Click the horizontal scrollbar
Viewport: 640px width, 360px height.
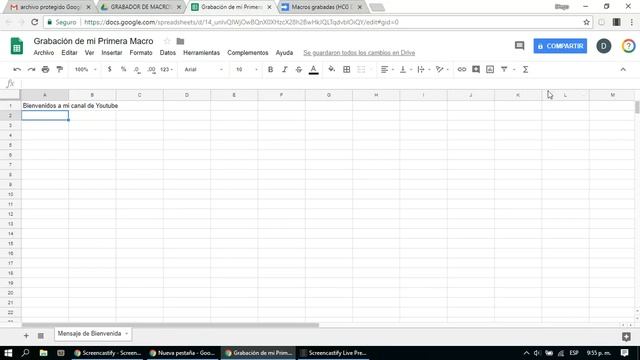click(x=170, y=325)
